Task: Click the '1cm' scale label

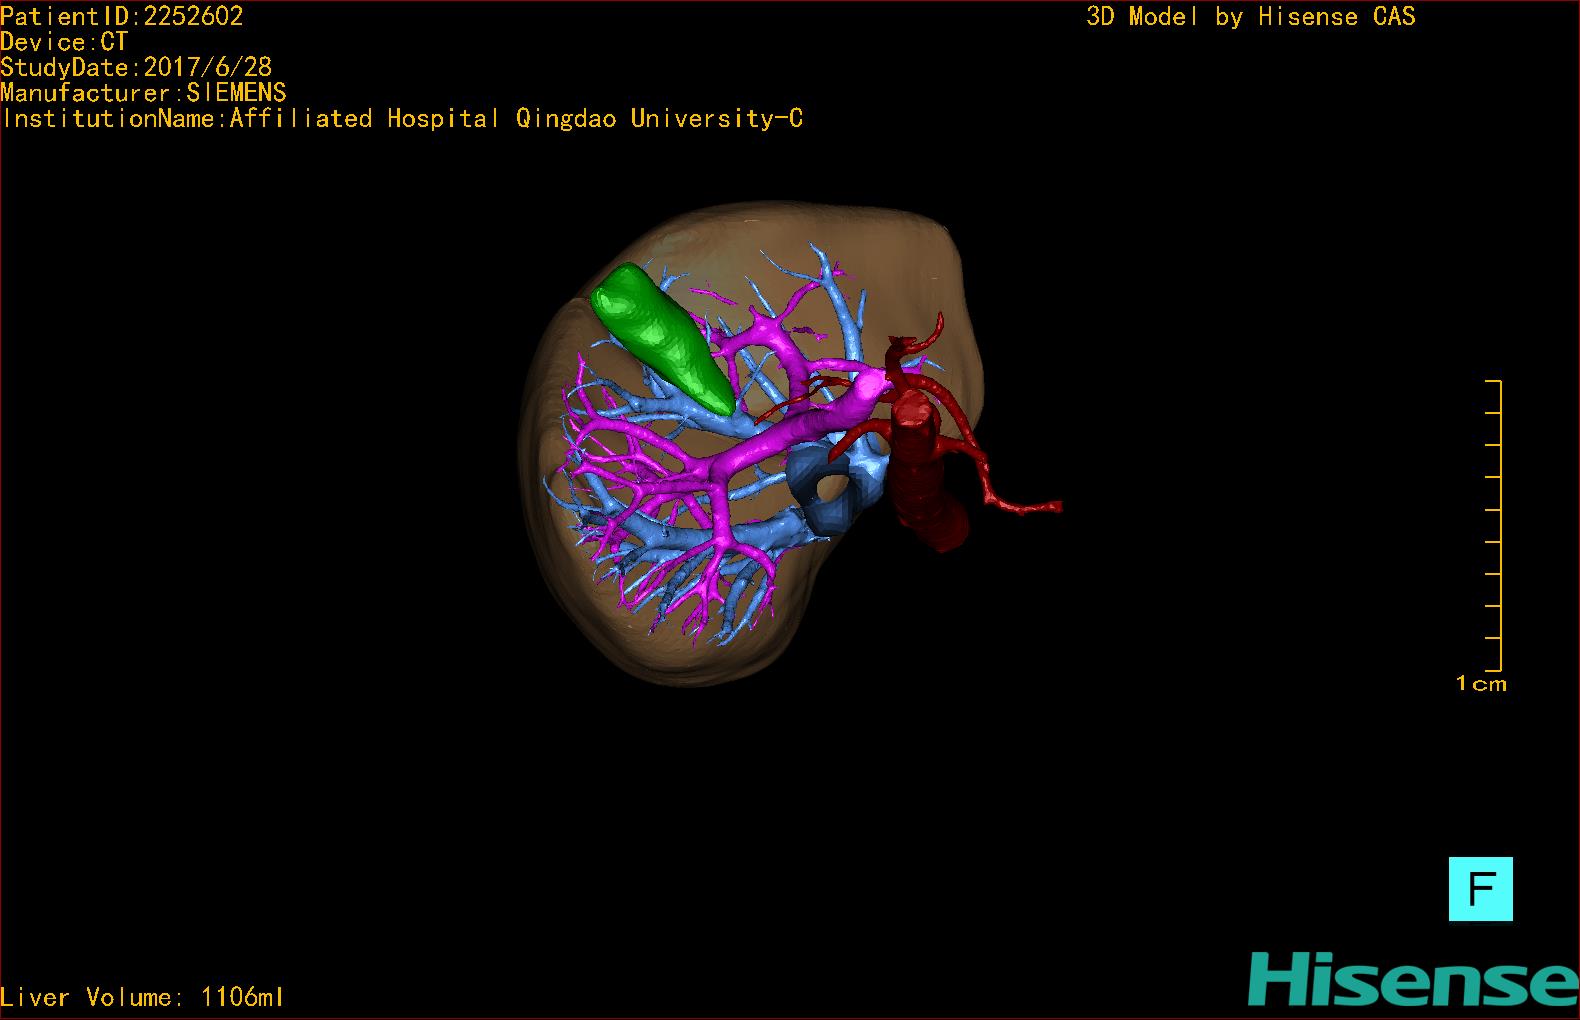Action: (1481, 684)
